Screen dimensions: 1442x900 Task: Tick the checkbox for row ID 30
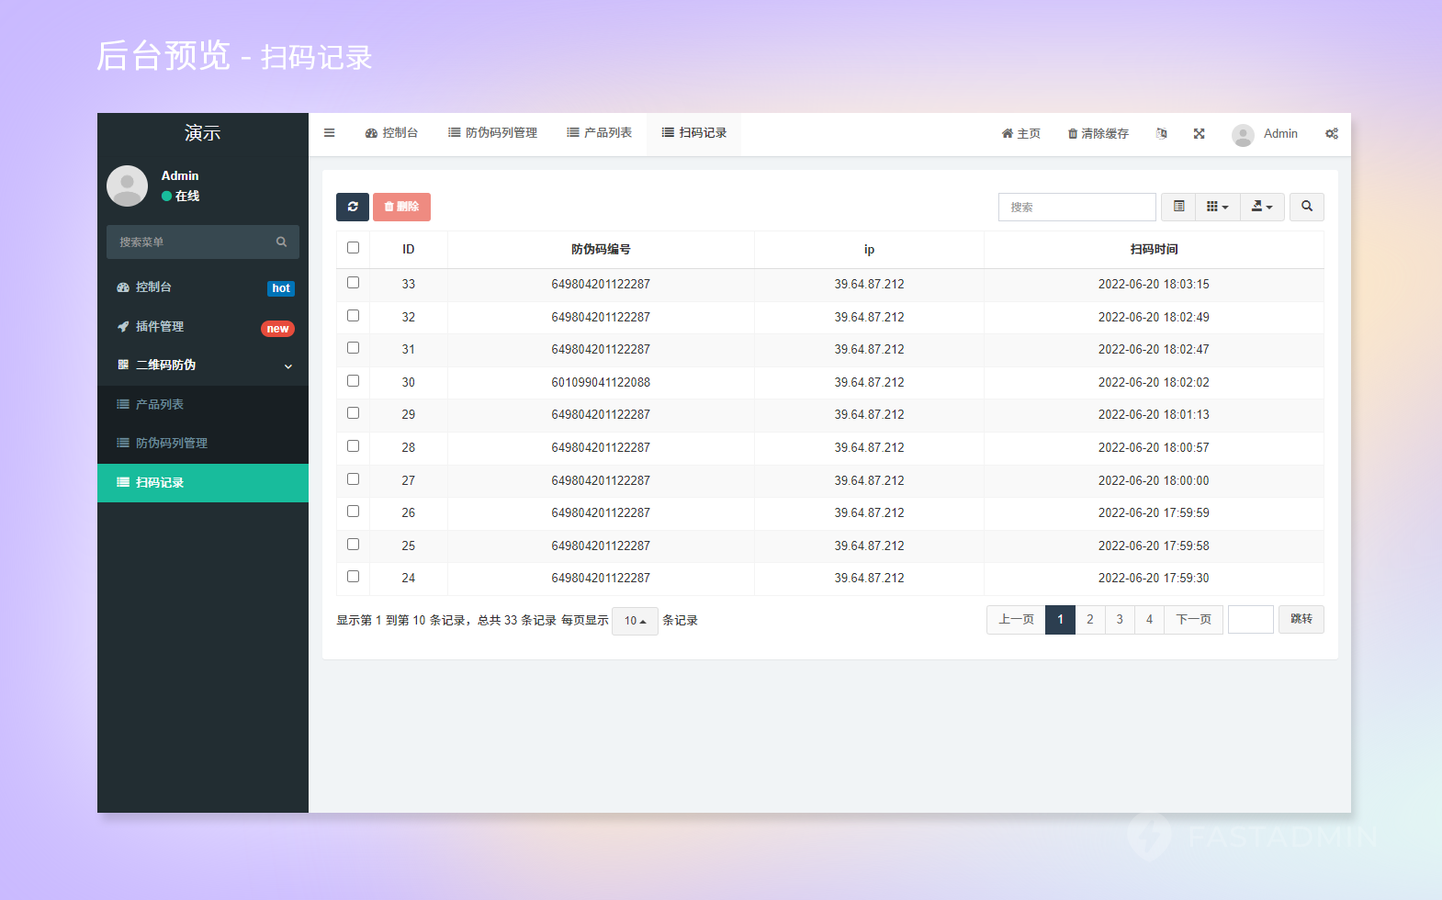(353, 381)
